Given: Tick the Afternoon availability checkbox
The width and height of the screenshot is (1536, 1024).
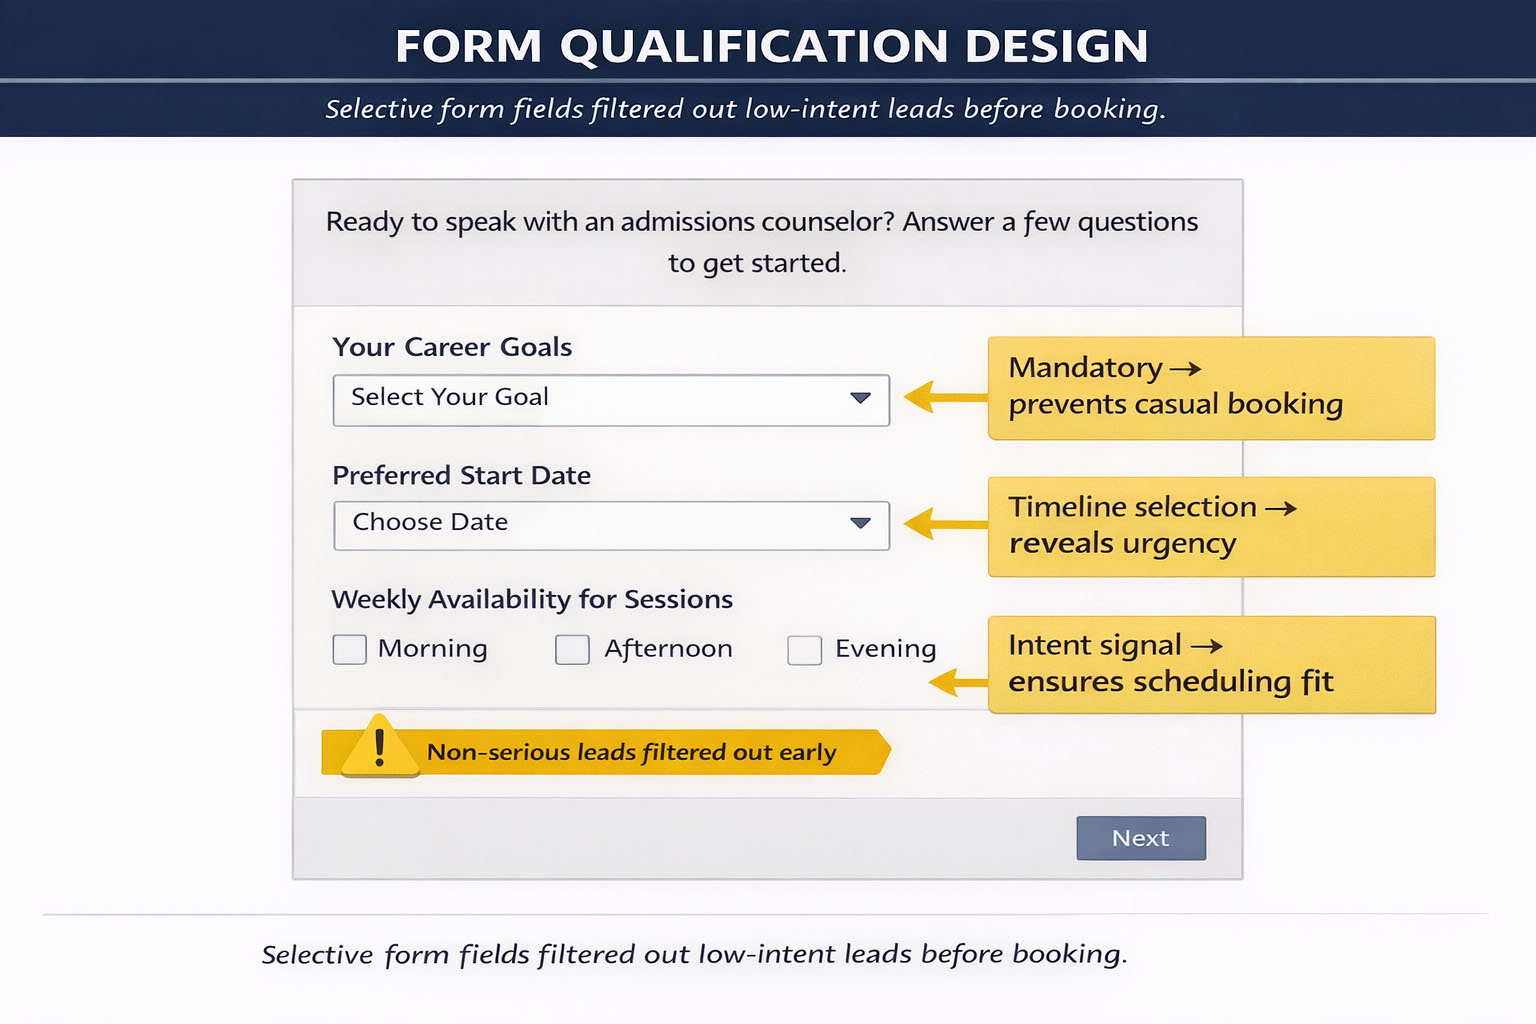Looking at the screenshot, I should pos(572,649).
